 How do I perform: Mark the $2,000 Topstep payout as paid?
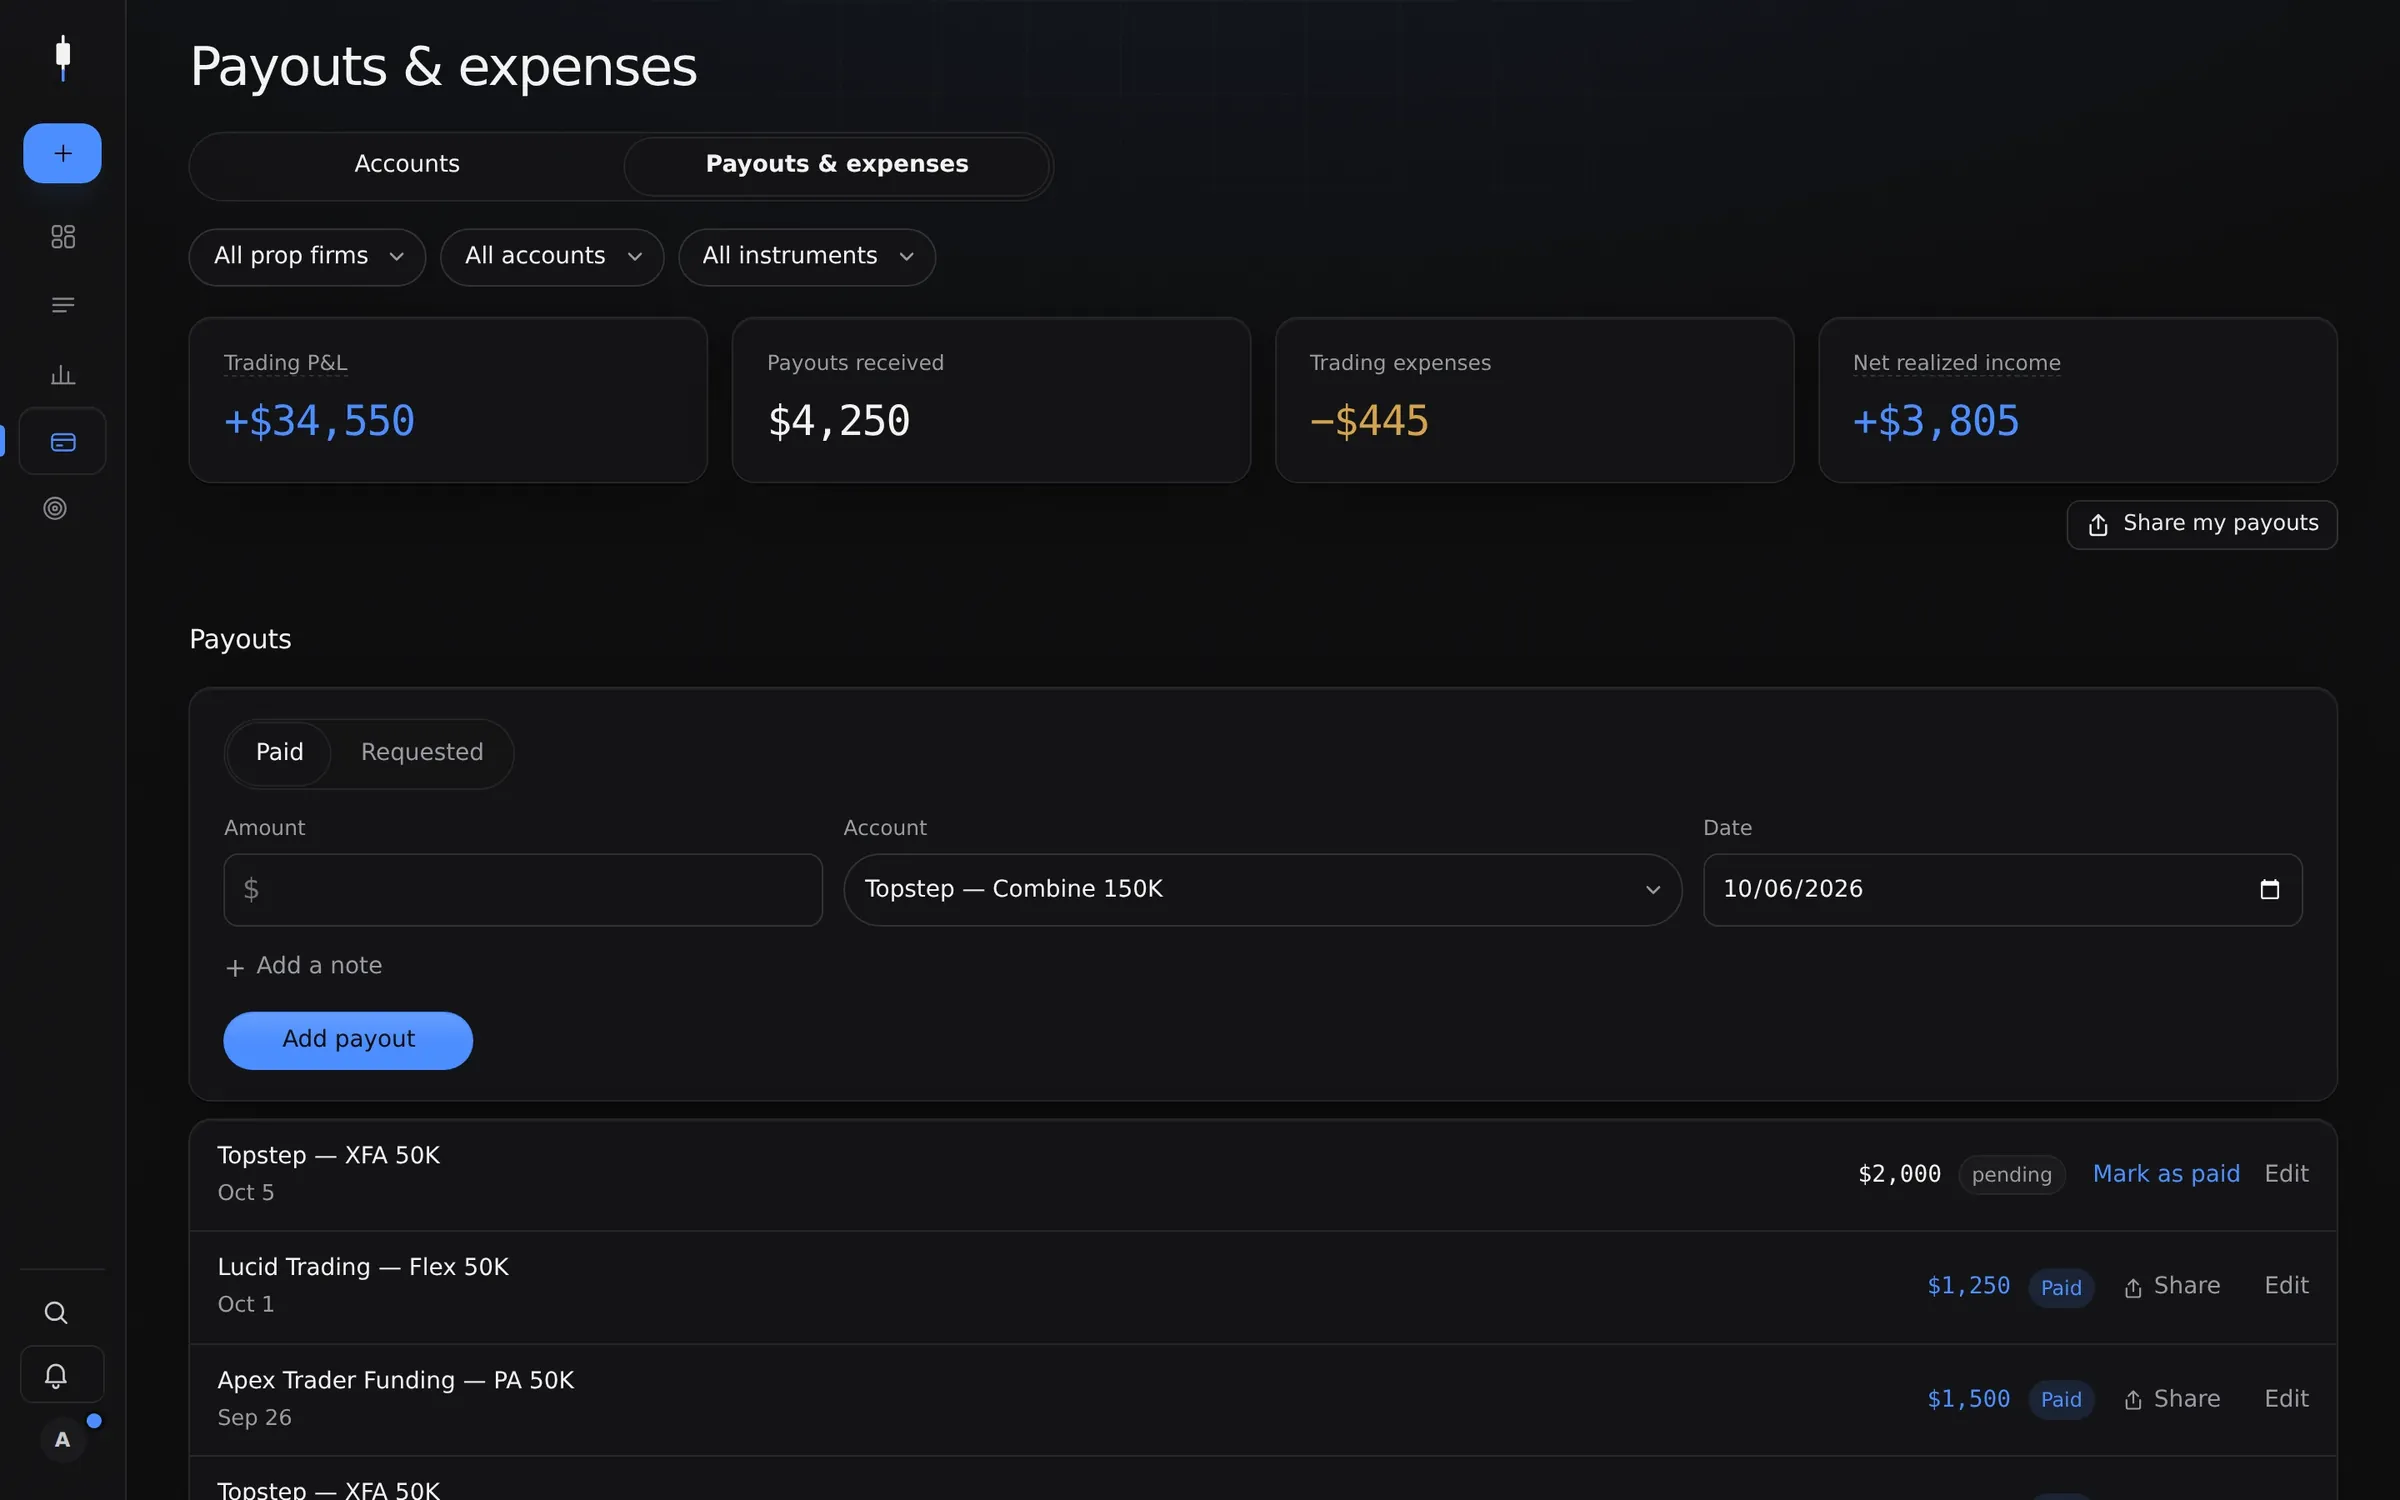click(2166, 1174)
